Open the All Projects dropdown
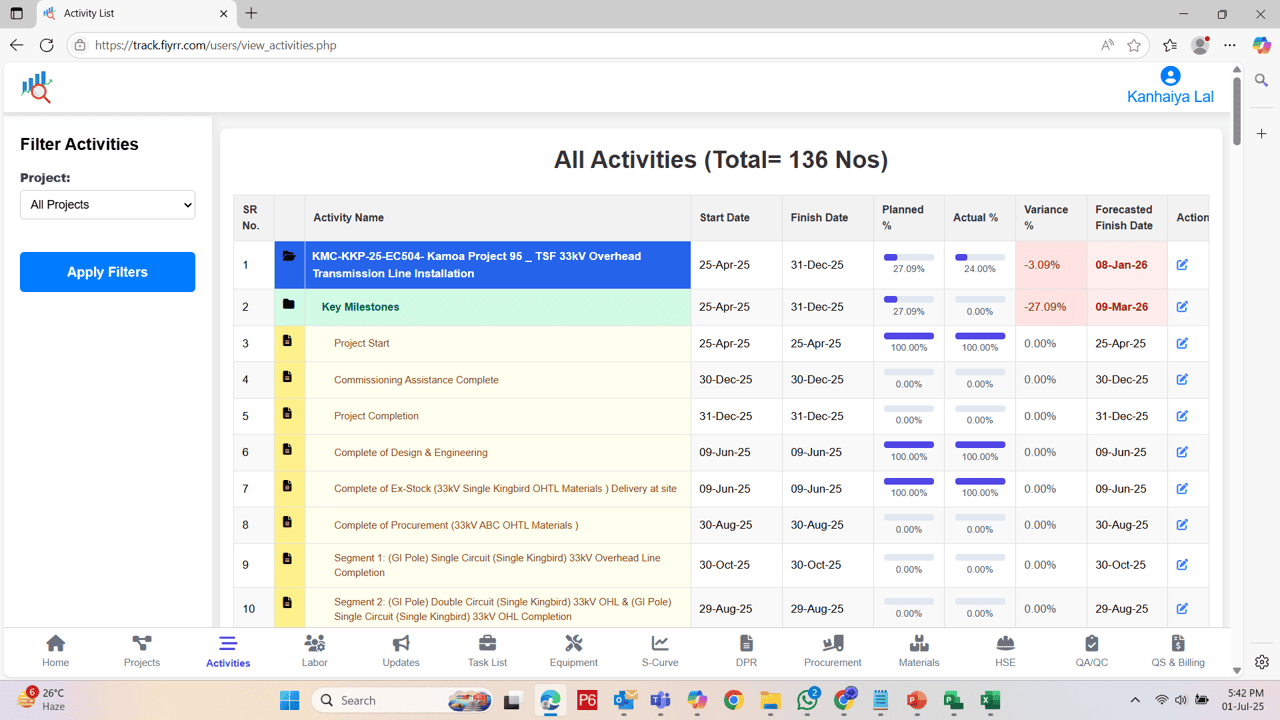Screen dimensions: 1280x720 [x=107, y=204]
